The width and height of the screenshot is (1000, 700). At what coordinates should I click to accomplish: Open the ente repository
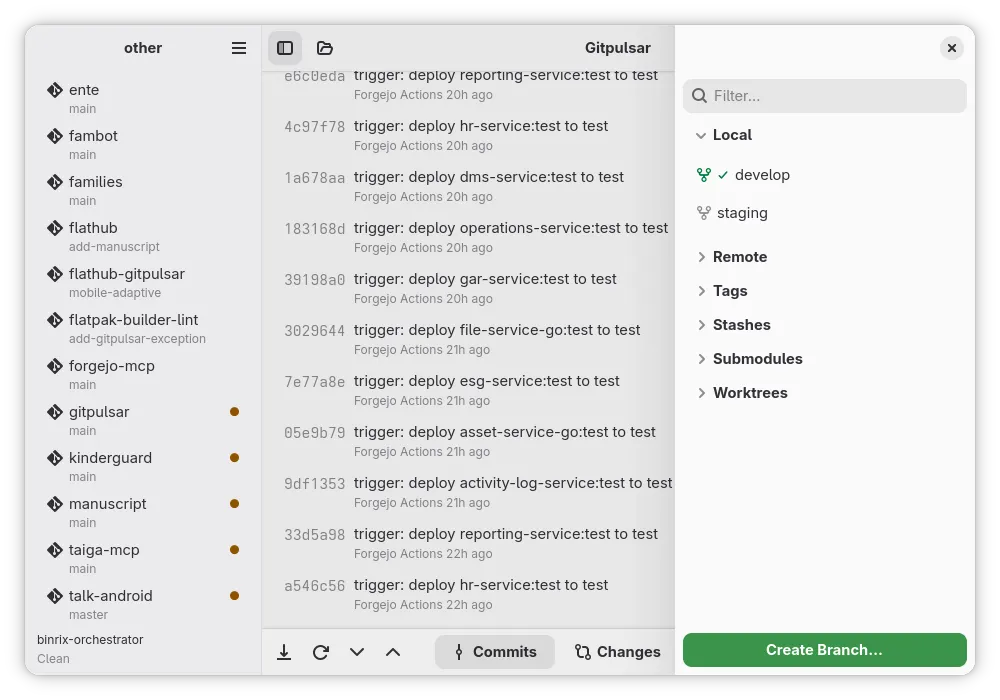[143, 98]
